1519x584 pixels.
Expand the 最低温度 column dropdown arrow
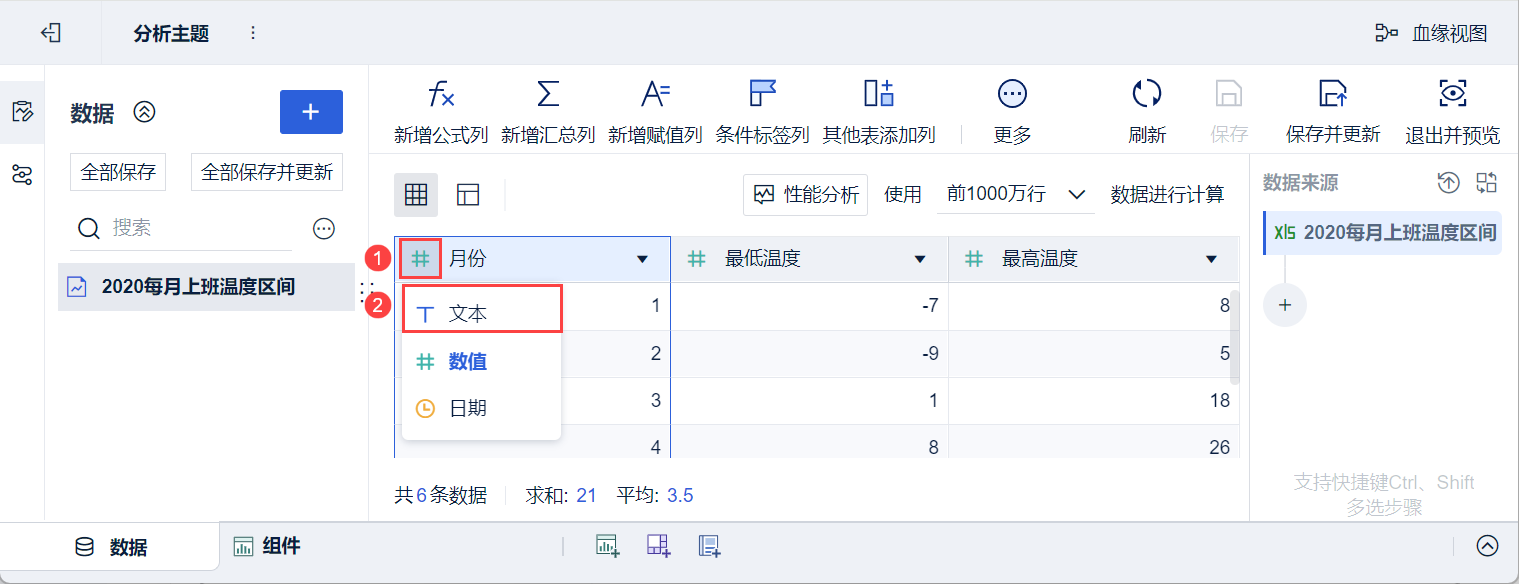[x=920, y=260]
